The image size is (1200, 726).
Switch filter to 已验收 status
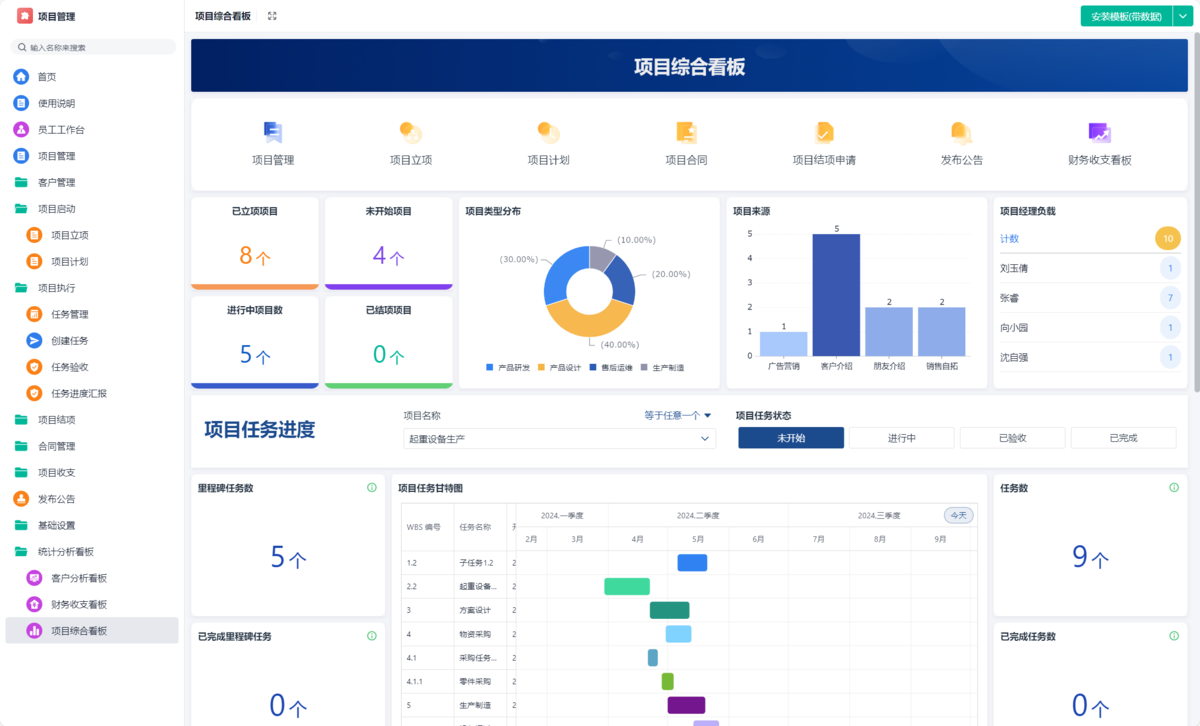point(1012,437)
